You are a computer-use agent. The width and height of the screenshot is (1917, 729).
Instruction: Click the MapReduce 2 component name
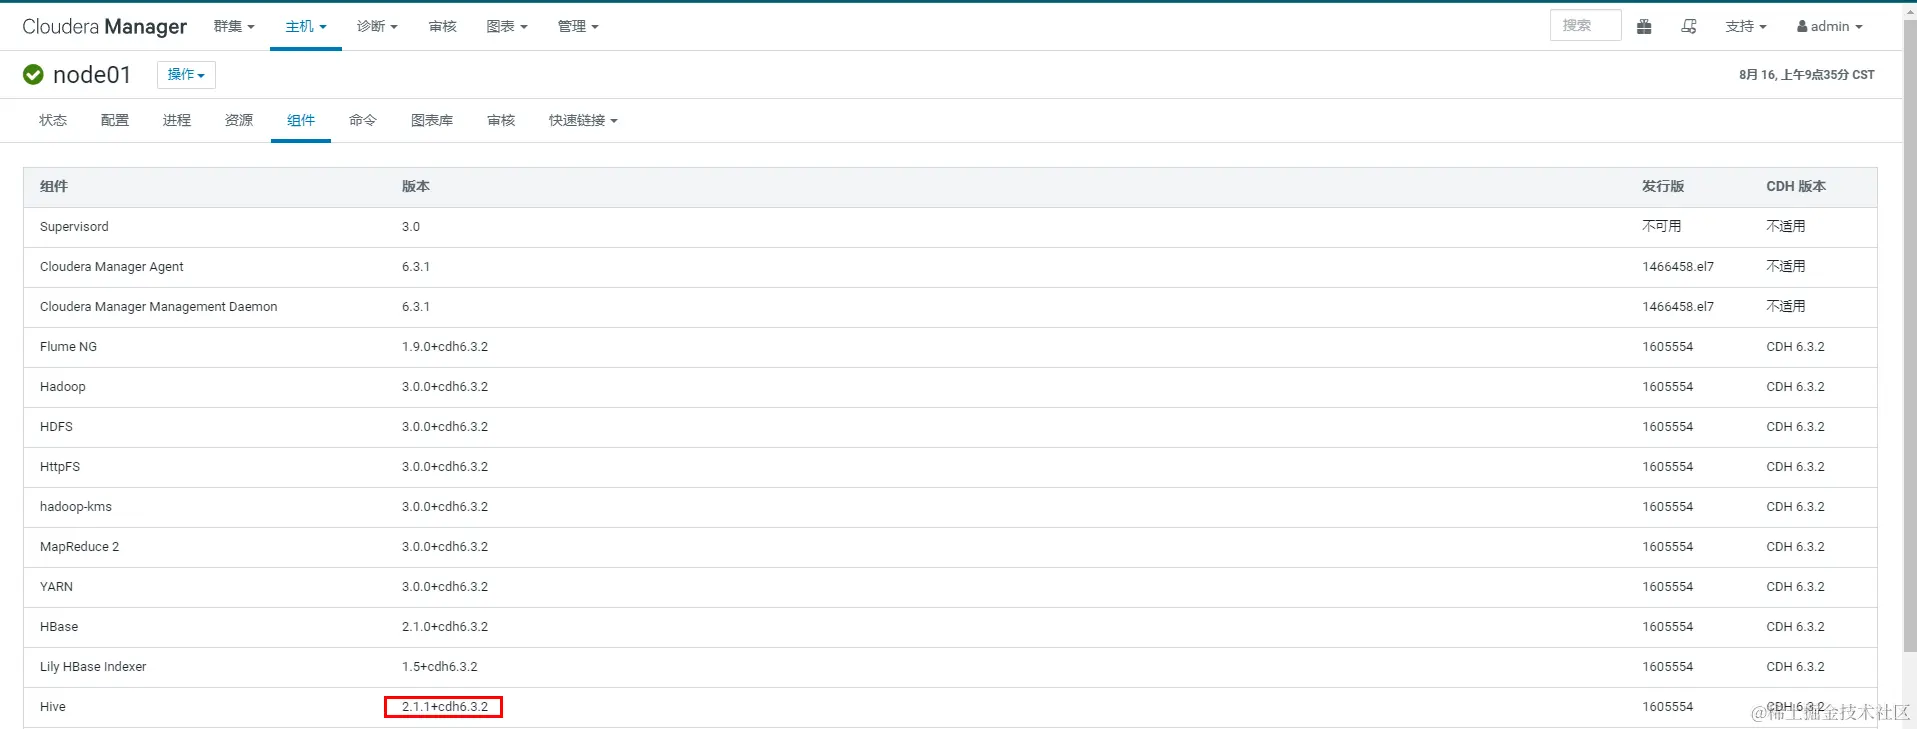coord(79,547)
